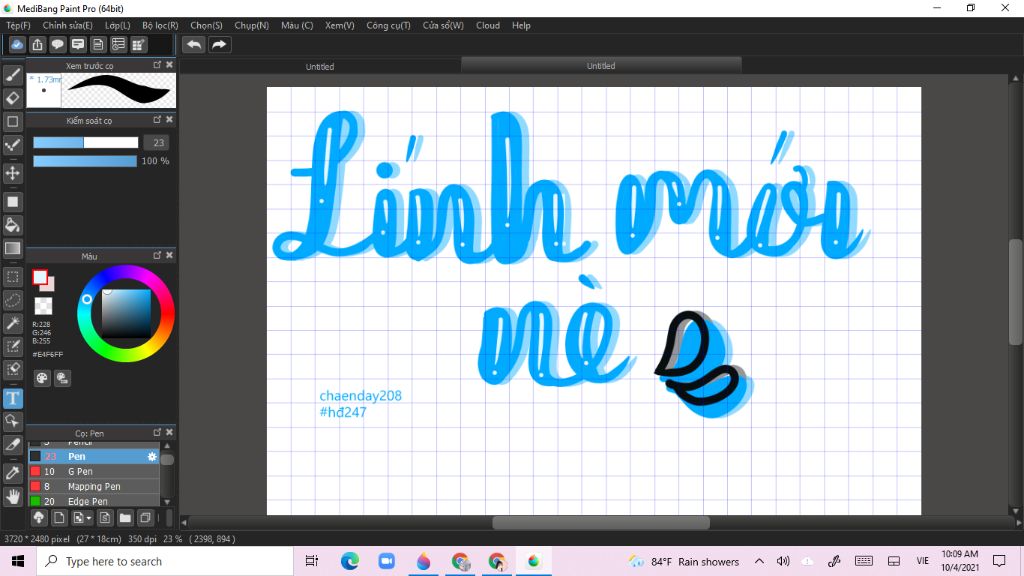
Task: Click the oval speech bubble icon
Action: [57, 44]
